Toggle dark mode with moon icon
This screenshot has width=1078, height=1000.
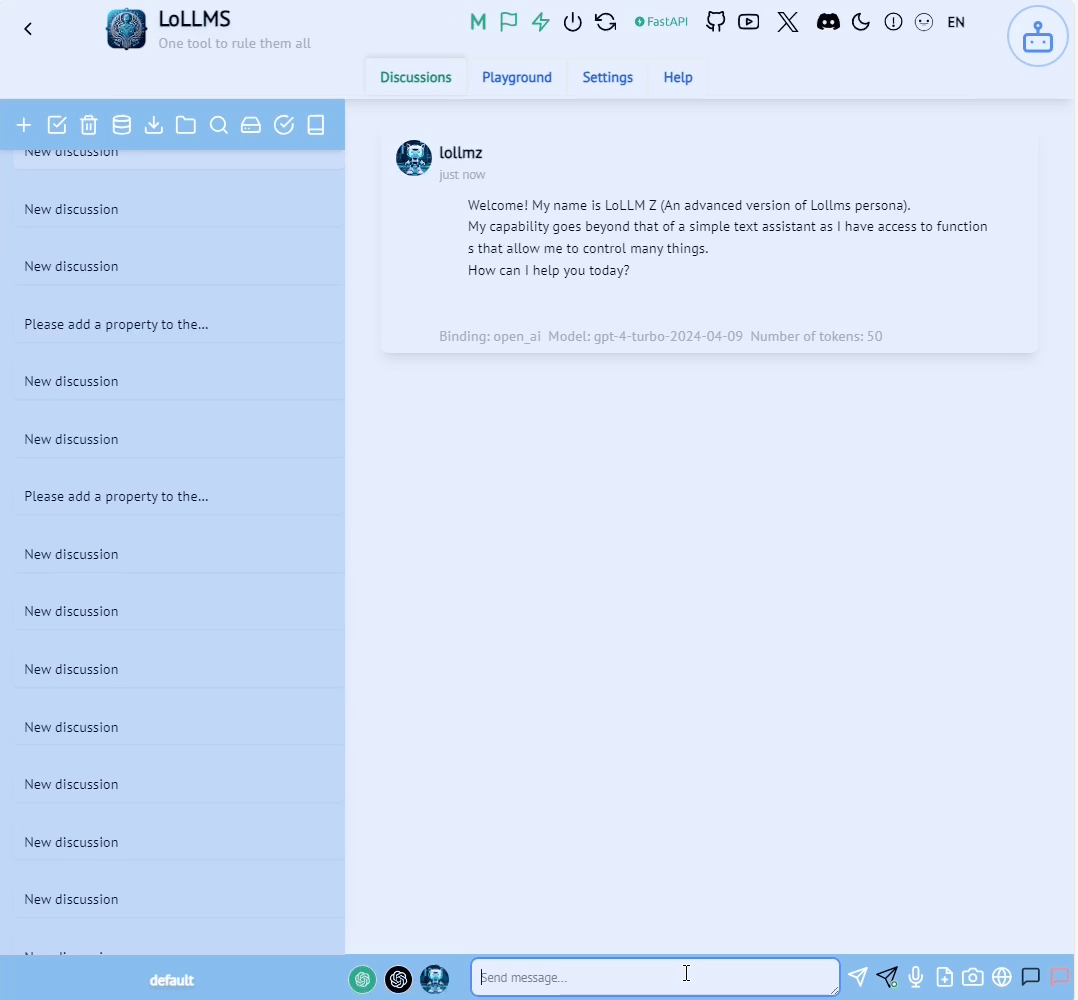[x=860, y=23]
